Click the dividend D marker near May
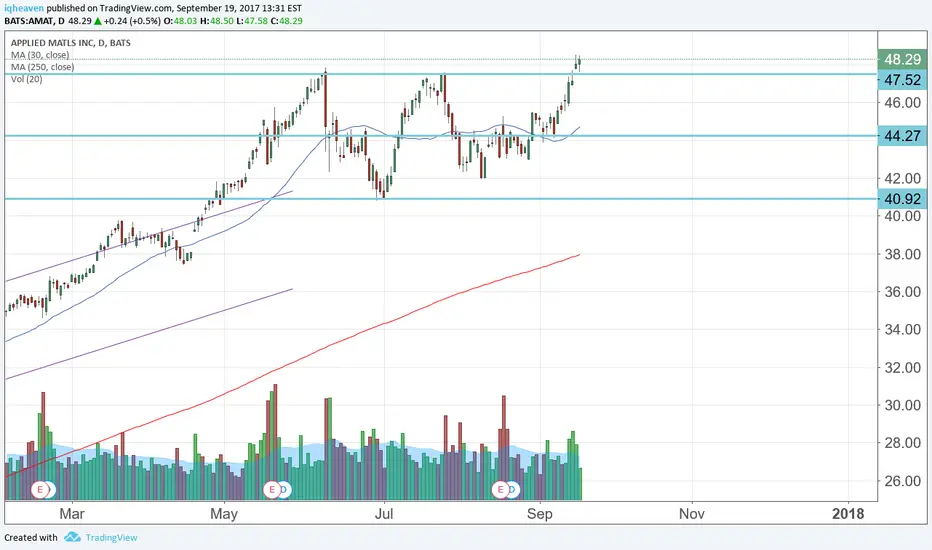932x550 pixels. (285, 489)
